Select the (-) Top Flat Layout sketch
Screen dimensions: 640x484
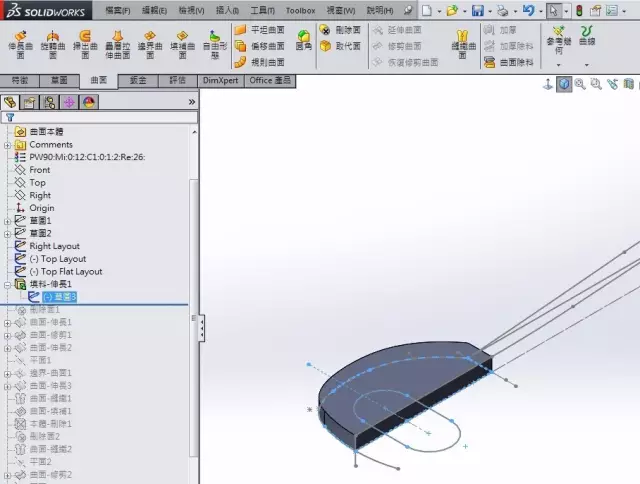coord(66,271)
